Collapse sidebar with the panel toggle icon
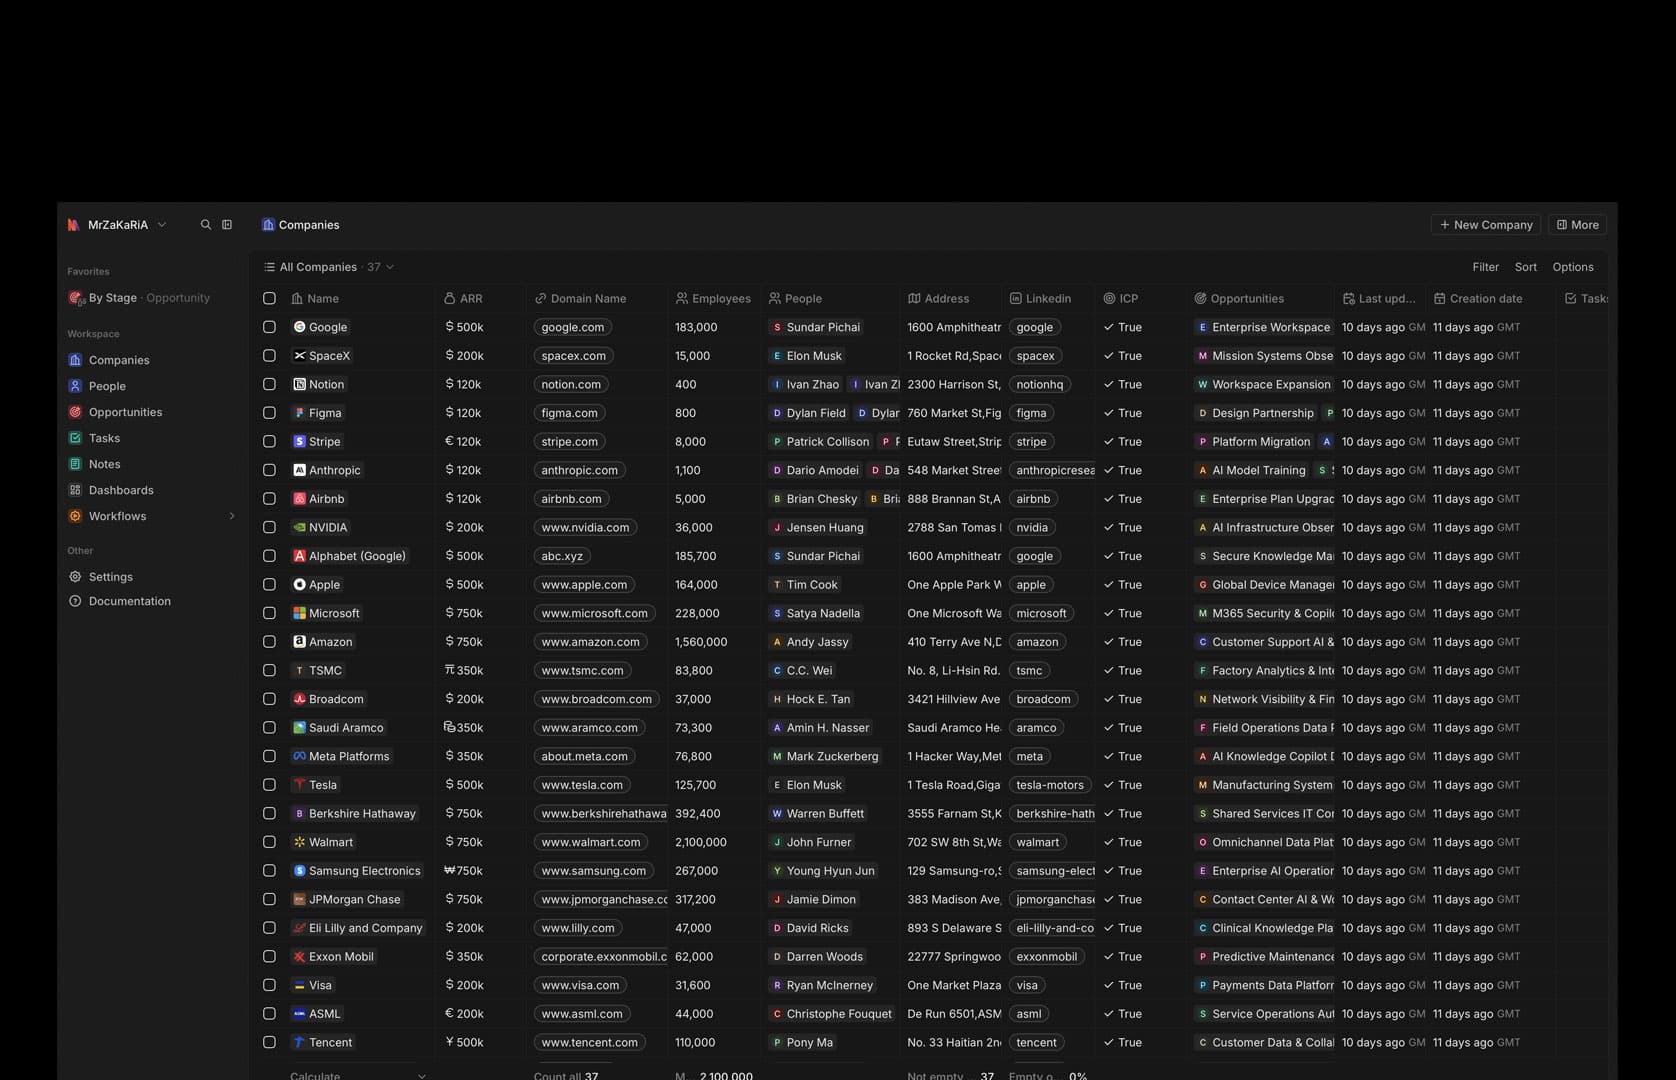The height and width of the screenshot is (1080, 1676). point(227,225)
